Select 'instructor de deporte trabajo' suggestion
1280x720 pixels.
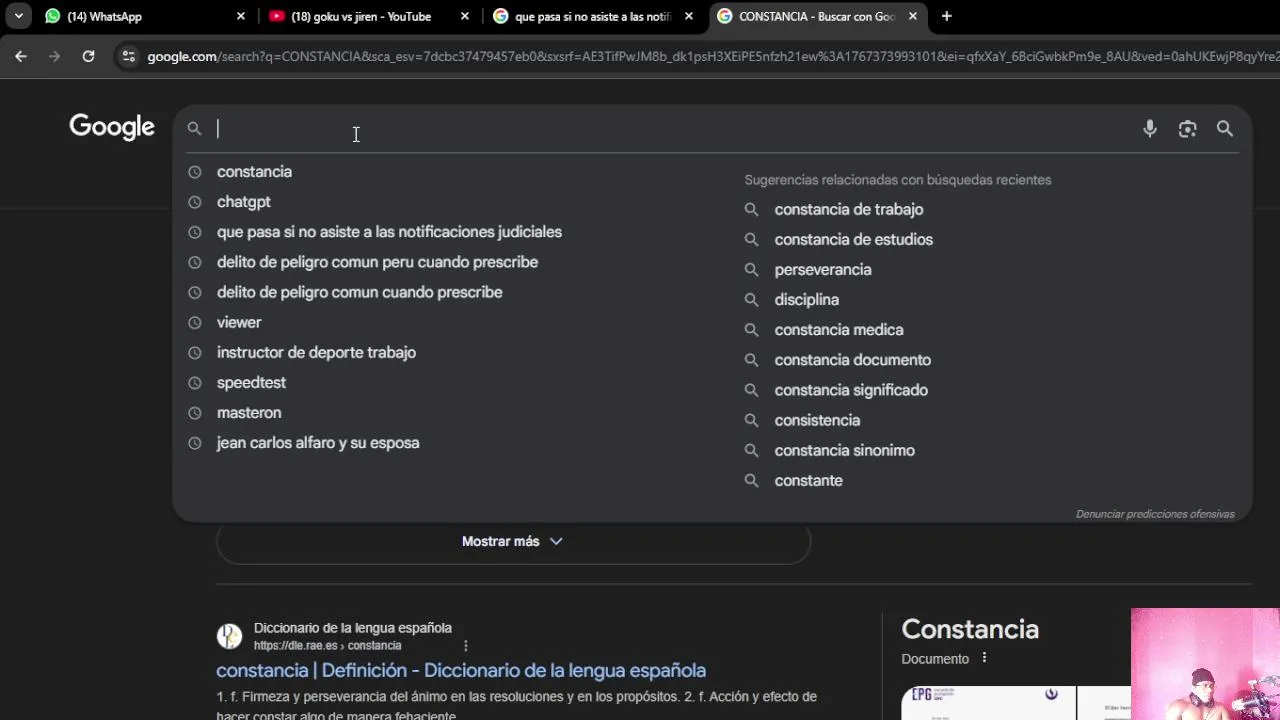[316, 352]
